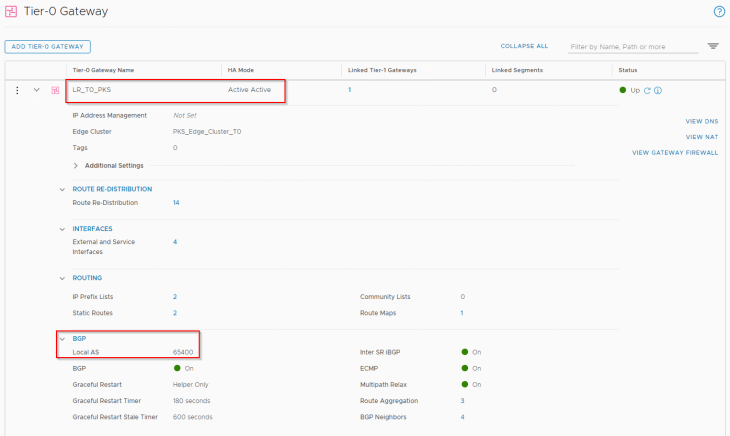Click Add Tier-0 Gateway button
Image resolution: width=730 pixels, height=436 pixels.
pyautogui.click(x=47, y=46)
